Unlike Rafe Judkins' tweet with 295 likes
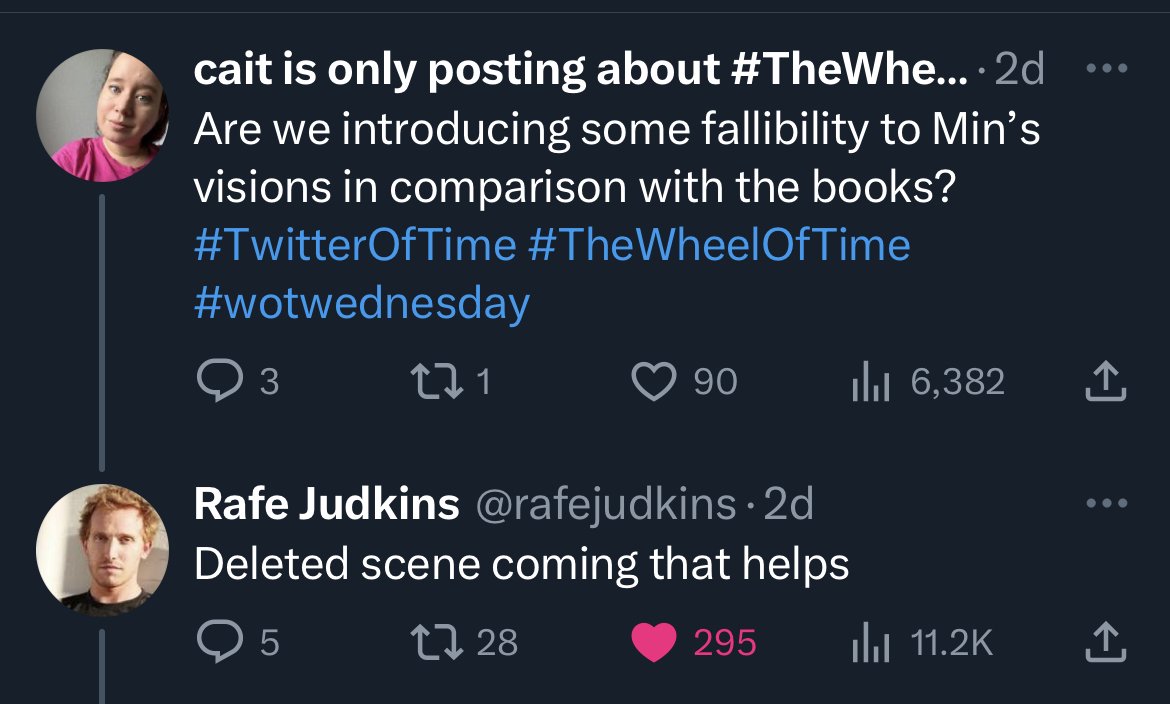 pyautogui.click(x=656, y=641)
